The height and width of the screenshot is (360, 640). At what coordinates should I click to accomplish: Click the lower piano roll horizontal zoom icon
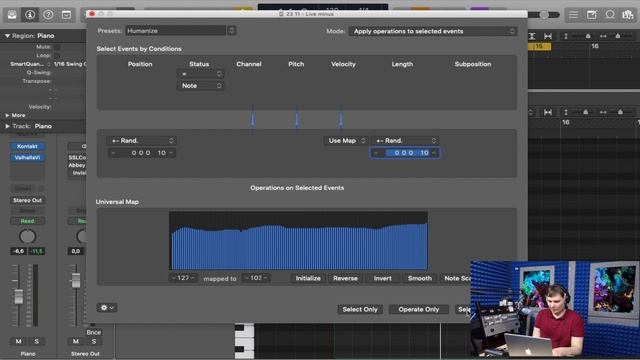point(603,112)
